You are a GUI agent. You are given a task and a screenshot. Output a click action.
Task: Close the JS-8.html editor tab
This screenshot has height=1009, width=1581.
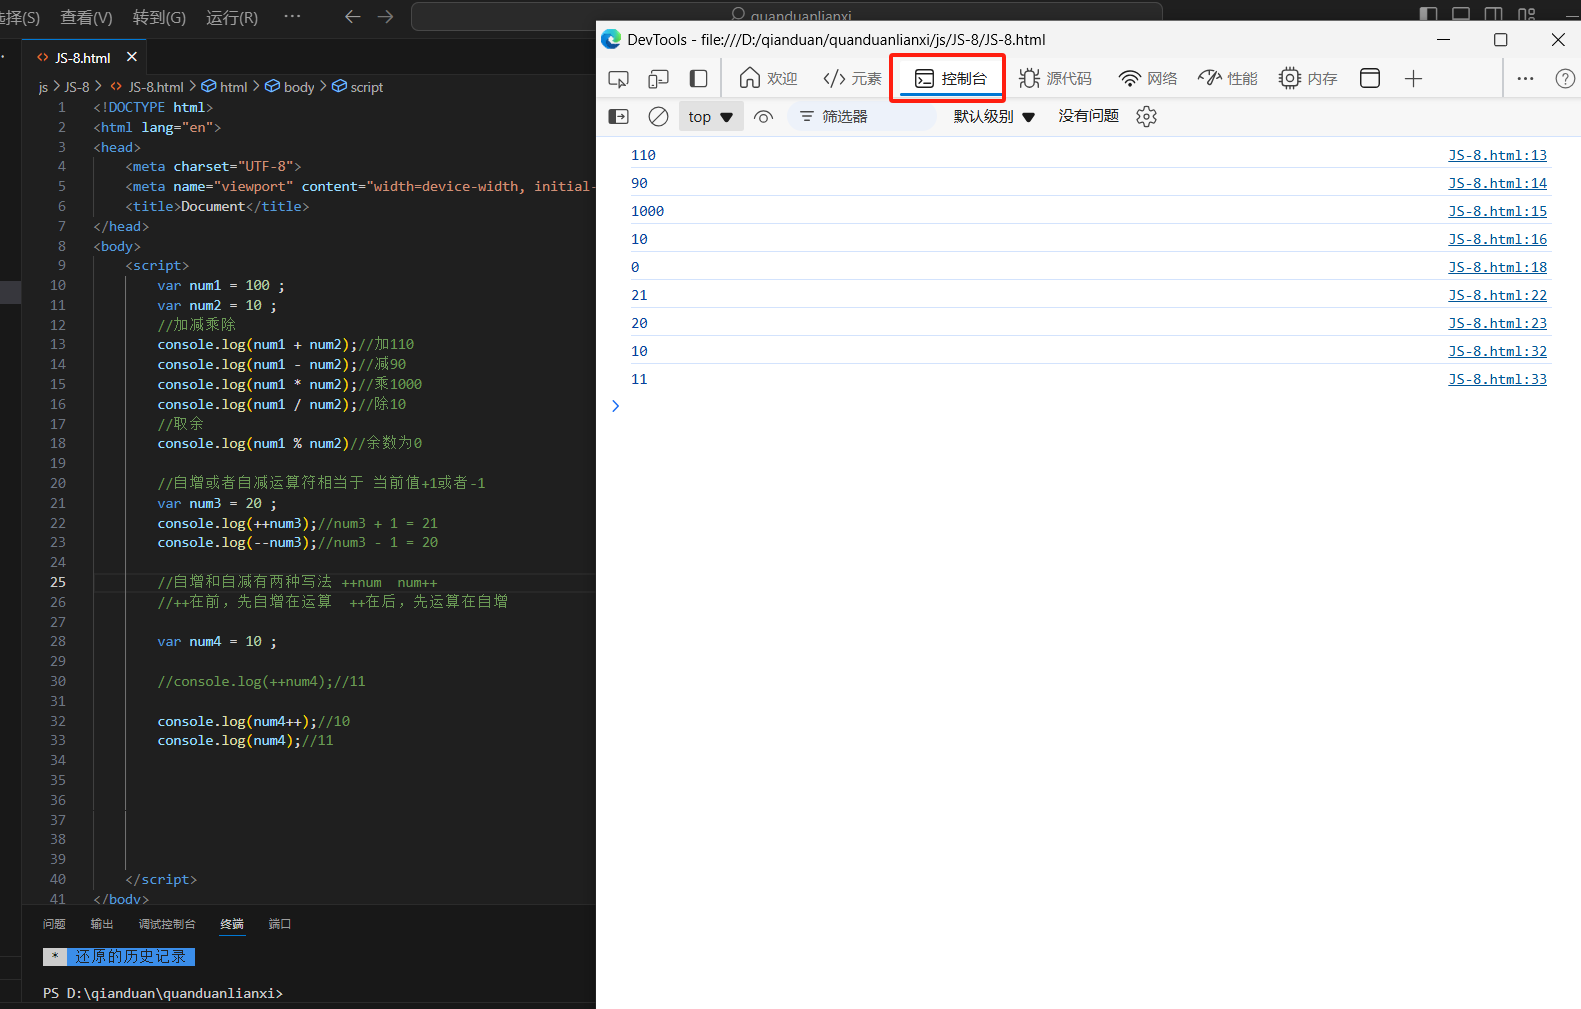pyautogui.click(x=131, y=57)
